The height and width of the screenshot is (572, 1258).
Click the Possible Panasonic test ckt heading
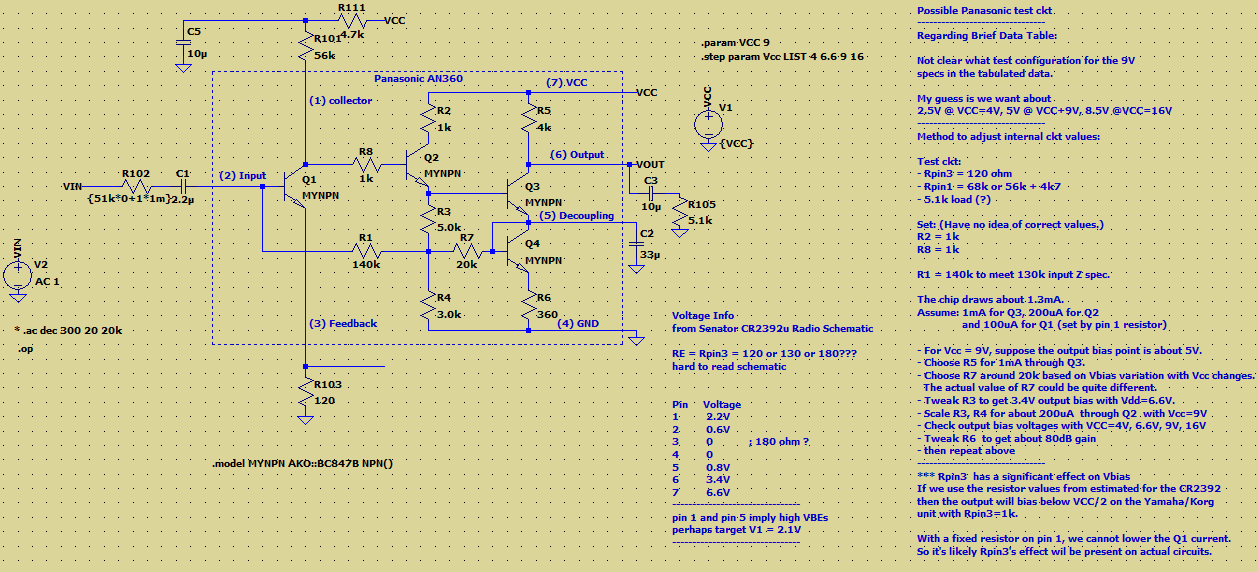pyautogui.click(x=985, y=10)
